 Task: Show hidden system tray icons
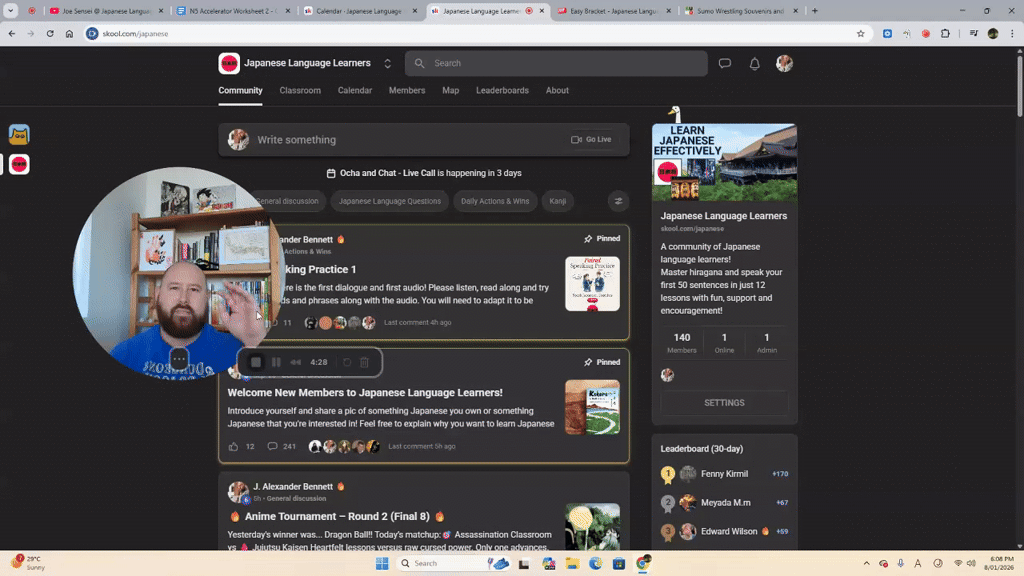[x=867, y=563]
